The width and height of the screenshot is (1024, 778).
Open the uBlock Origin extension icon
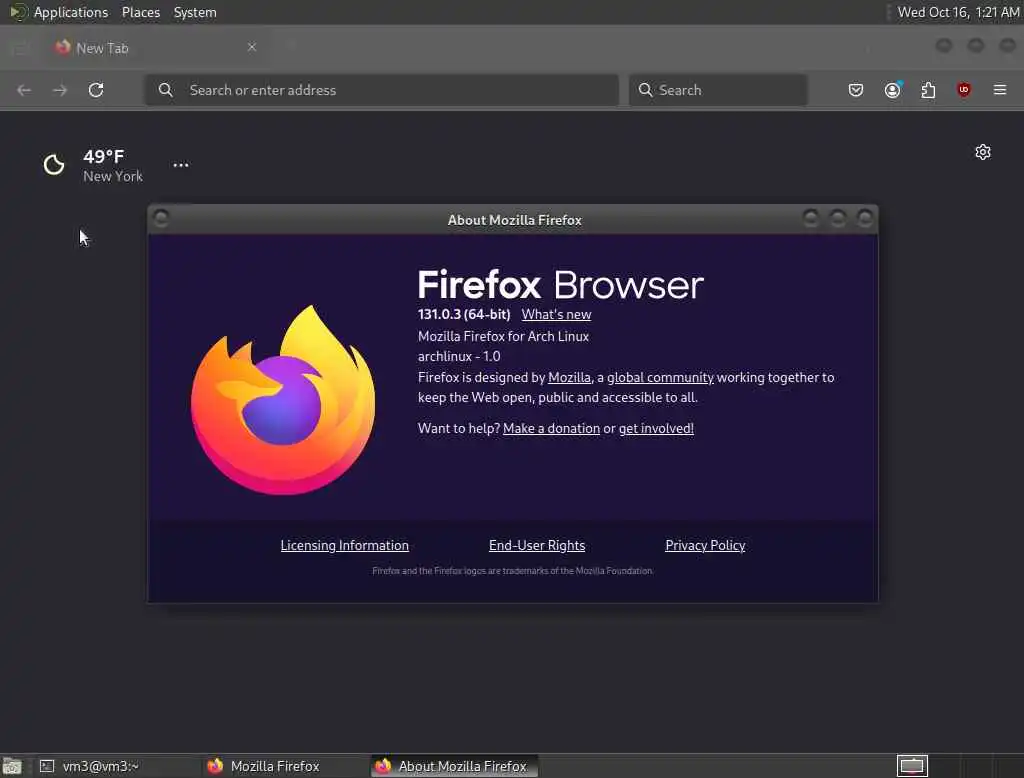[963, 90]
